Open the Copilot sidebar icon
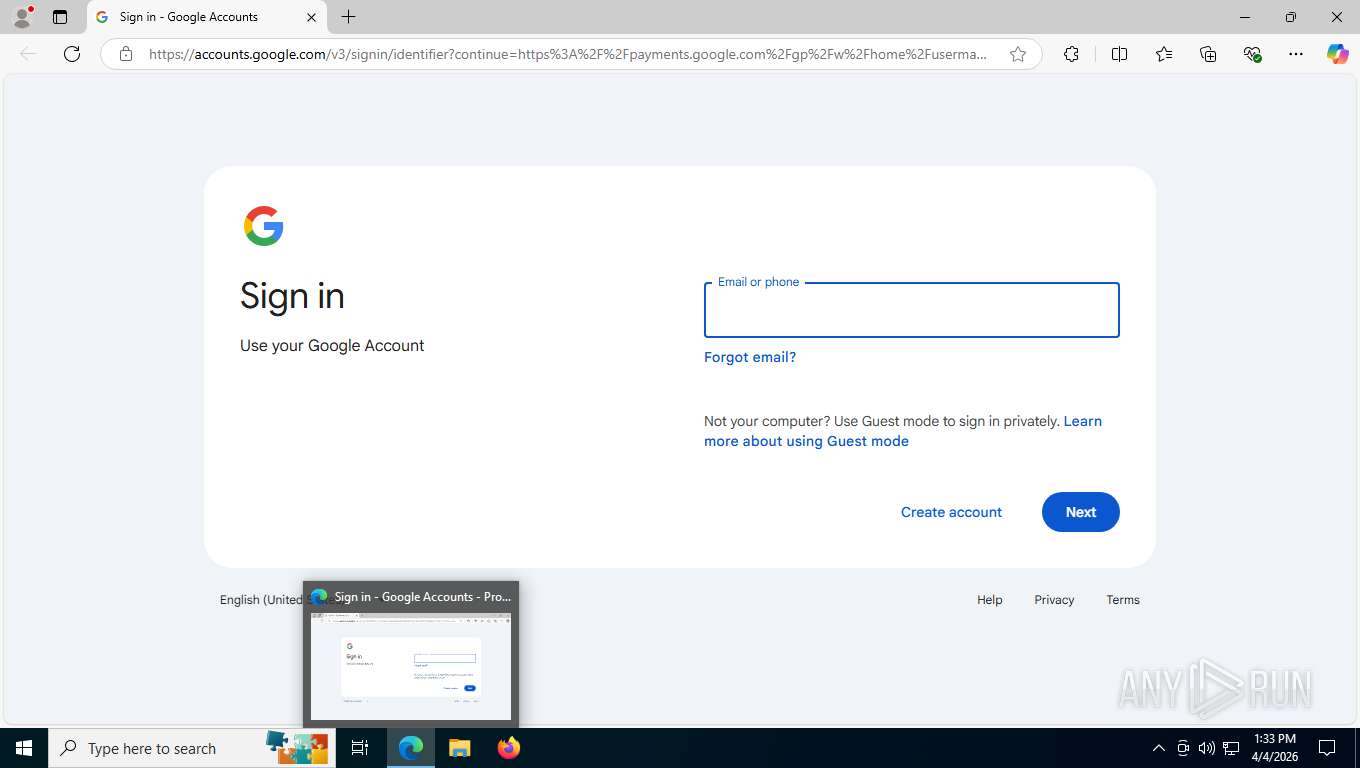The height and width of the screenshot is (768, 1360). (x=1338, y=54)
